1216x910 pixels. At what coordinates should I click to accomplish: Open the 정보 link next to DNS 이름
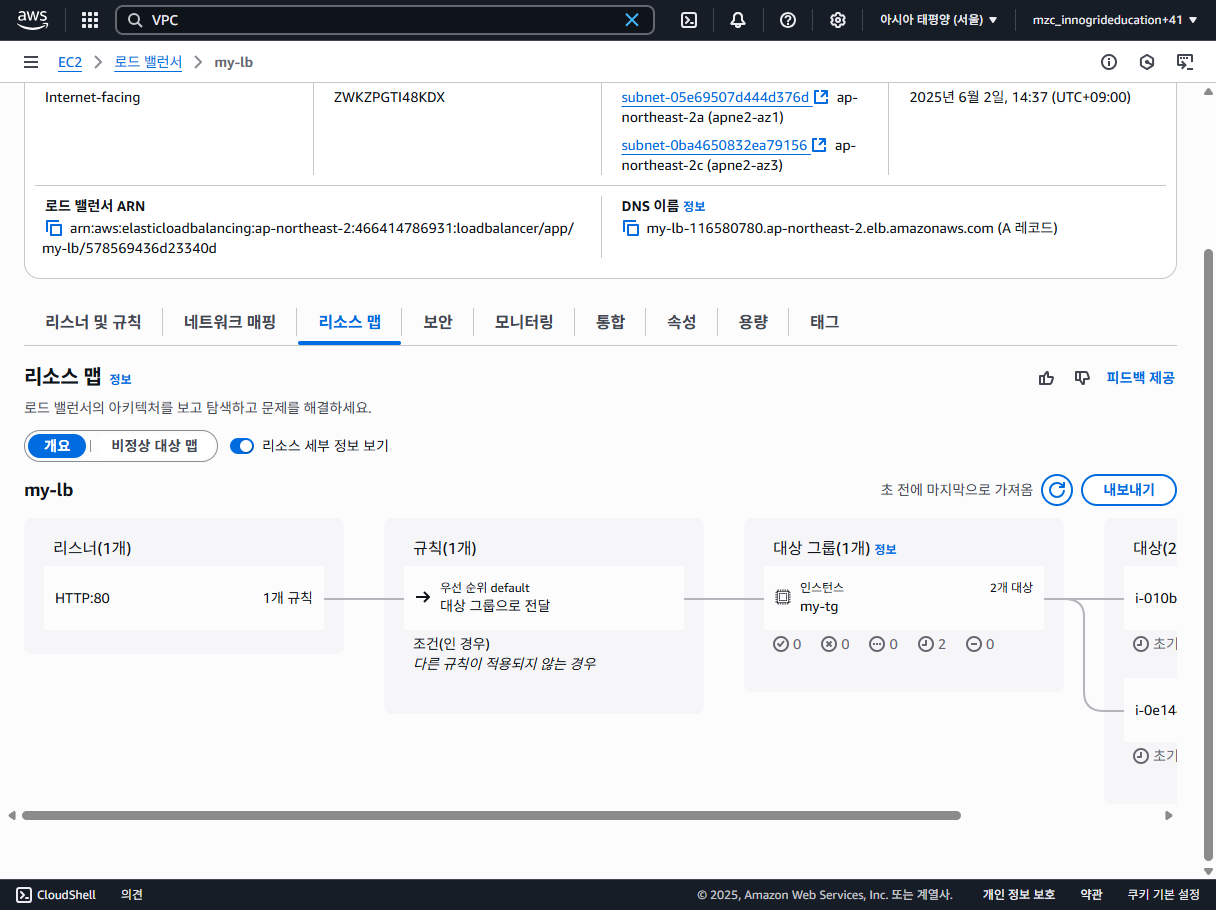point(694,206)
